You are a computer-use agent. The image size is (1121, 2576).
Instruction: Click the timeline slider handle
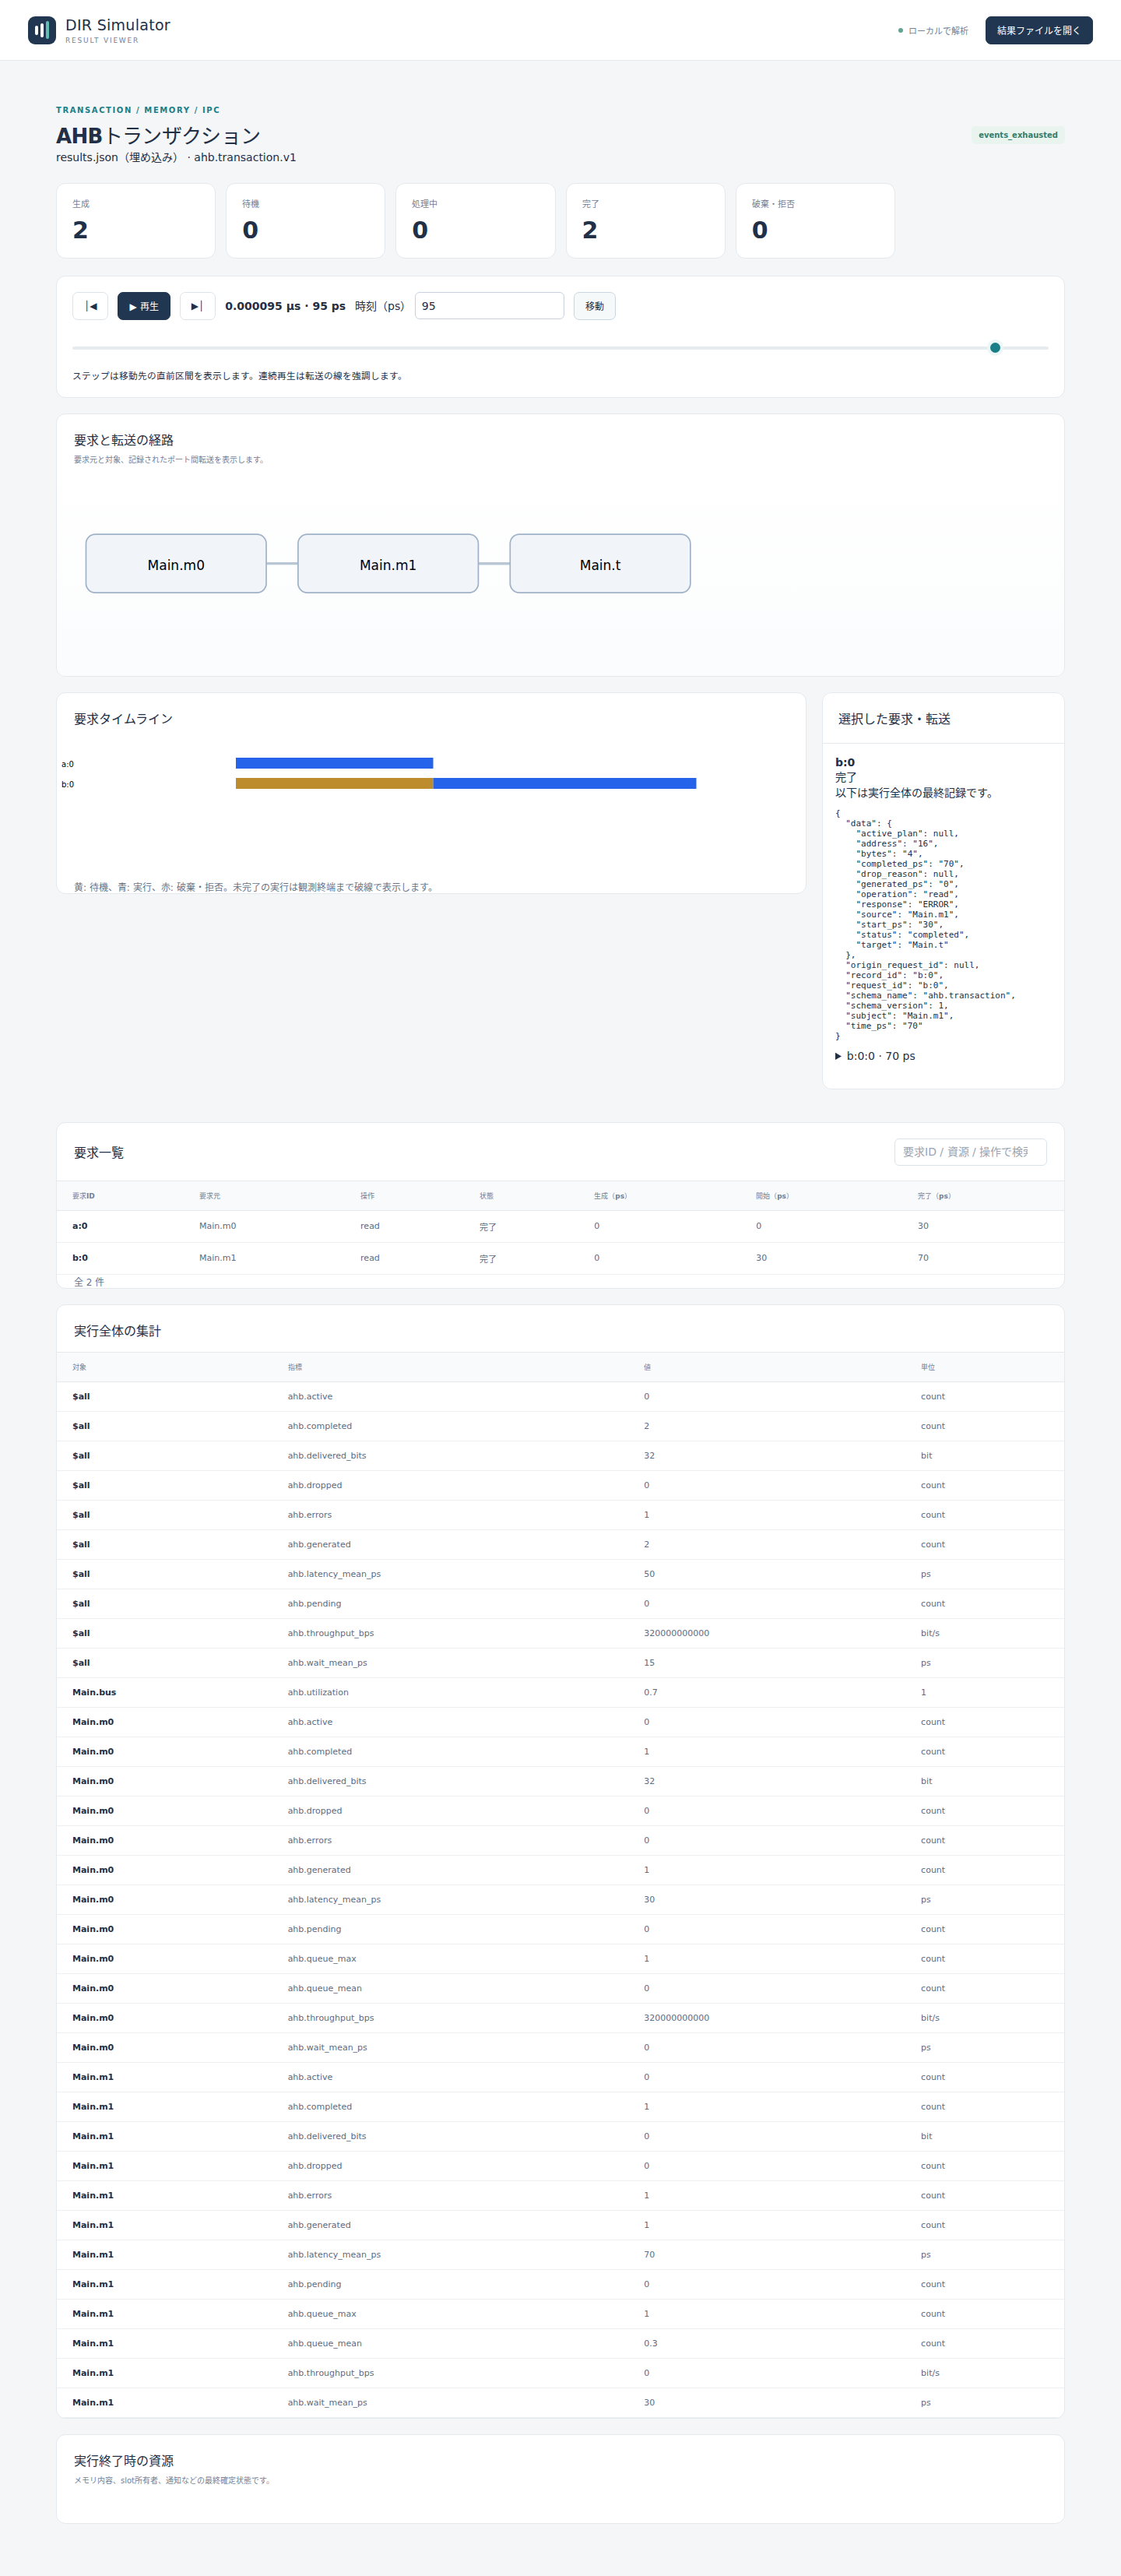click(995, 348)
